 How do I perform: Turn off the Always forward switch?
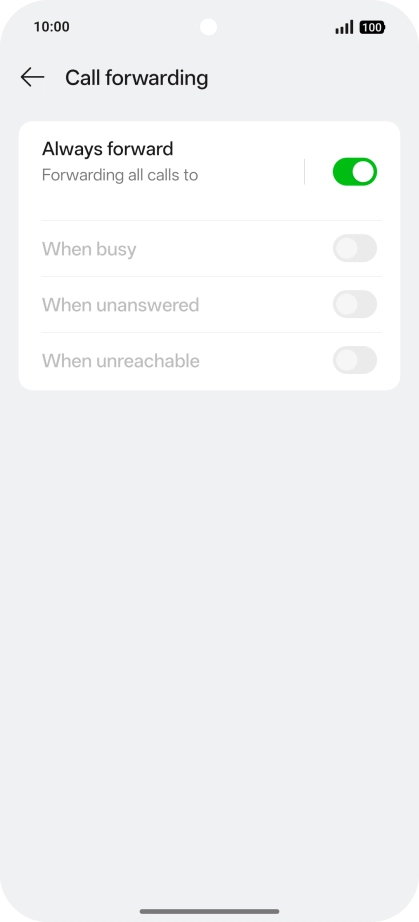click(x=355, y=172)
